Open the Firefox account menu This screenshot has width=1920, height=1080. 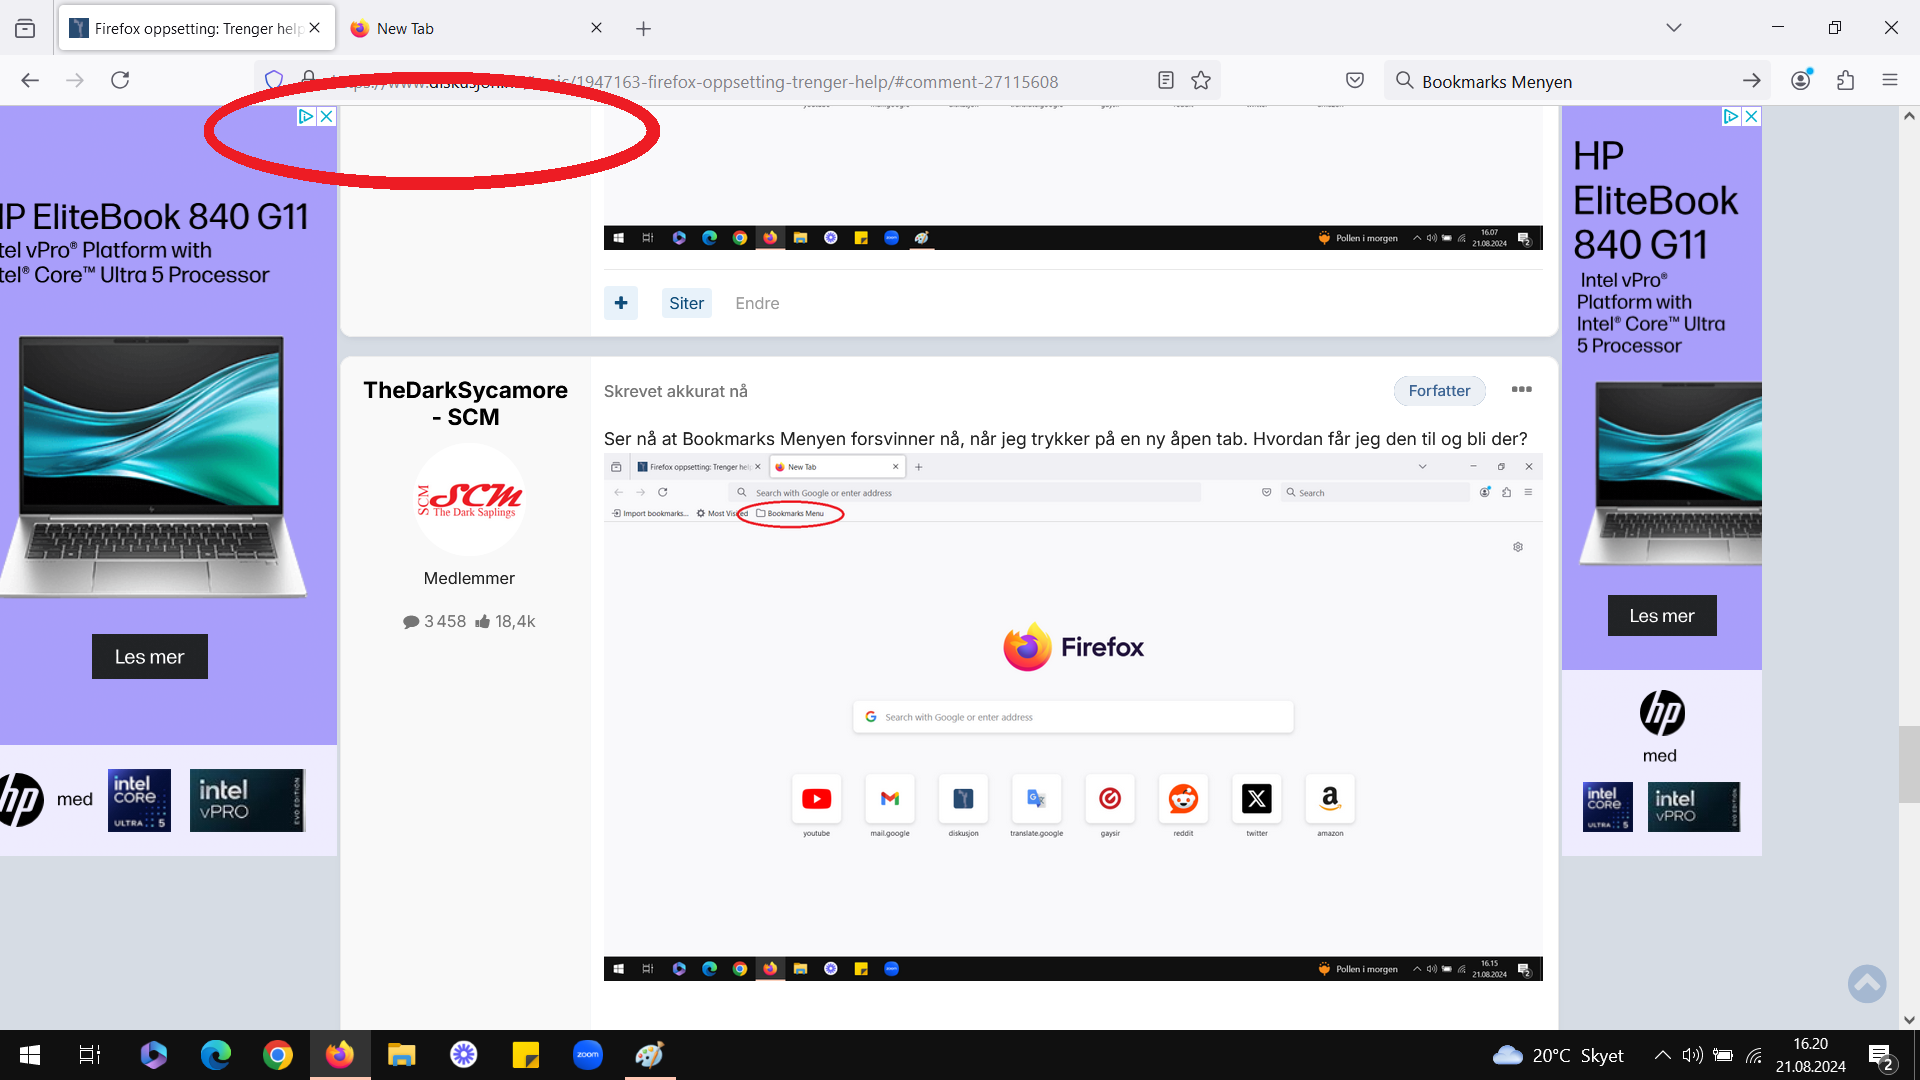click(1801, 80)
